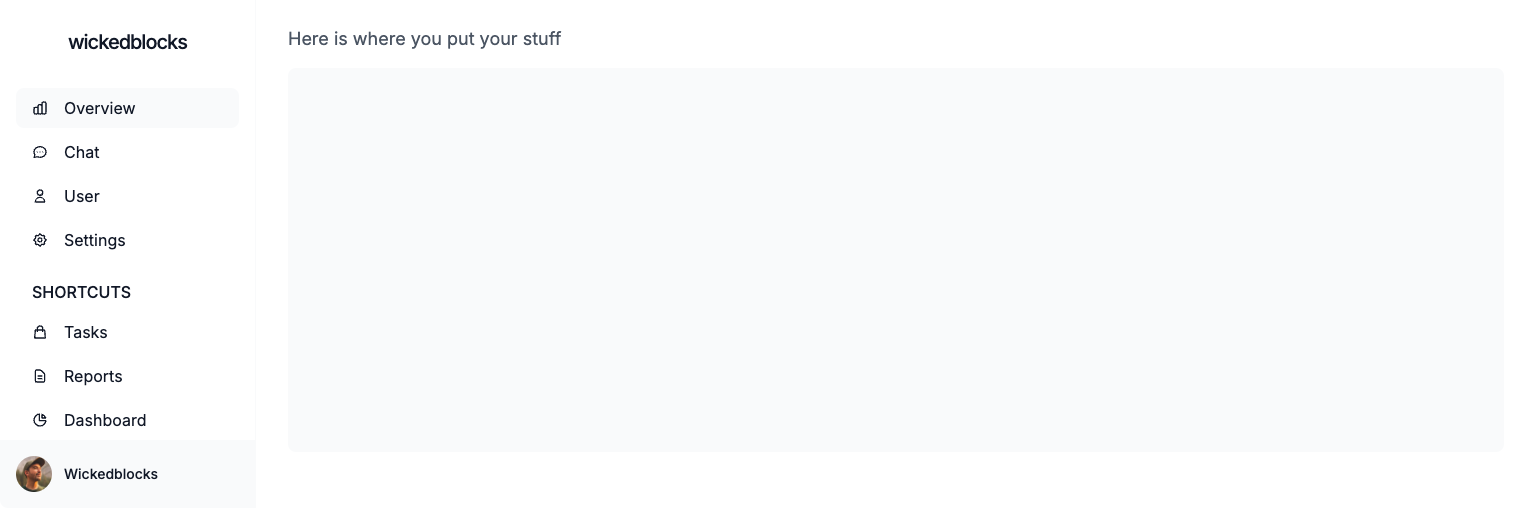The height and width of the screenshot is (508, 1536).
Task: Click the profile avatar photo
Action: pos(34,474)
